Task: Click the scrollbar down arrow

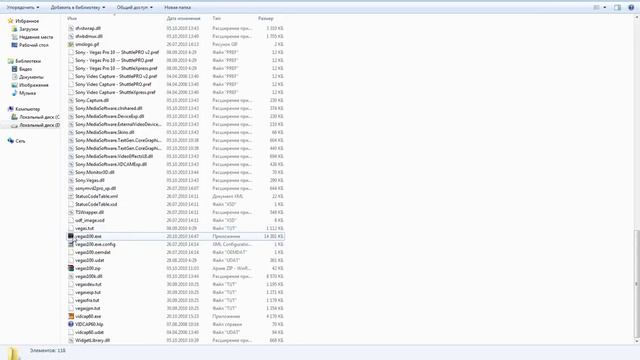Action: tap(636, 341)
